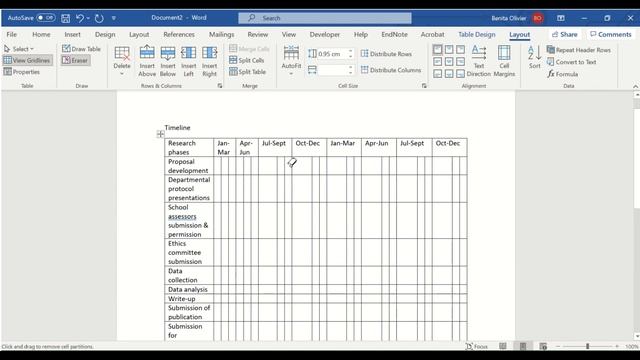This screenshot has height=360, width=640.
Task: Select Align Top Left alignment
Action: point(438,50)
